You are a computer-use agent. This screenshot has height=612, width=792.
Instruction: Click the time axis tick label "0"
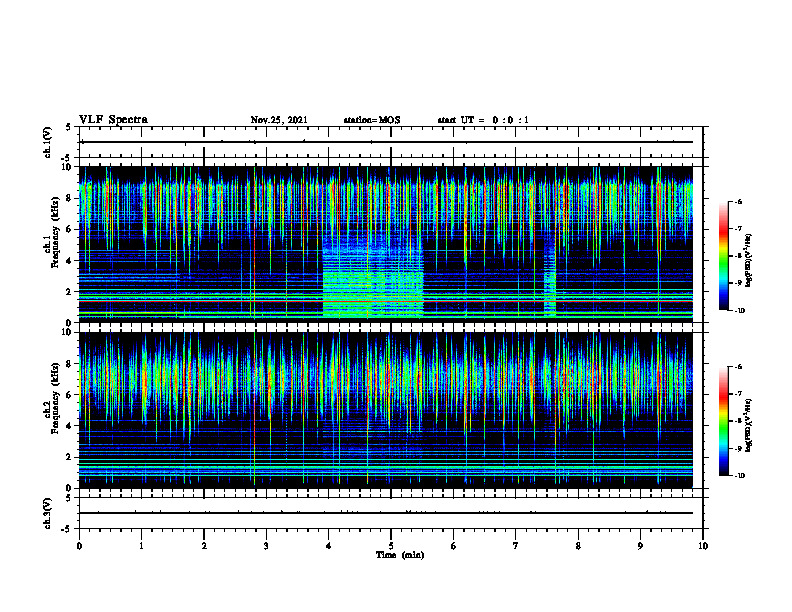(x=79, y=546)
